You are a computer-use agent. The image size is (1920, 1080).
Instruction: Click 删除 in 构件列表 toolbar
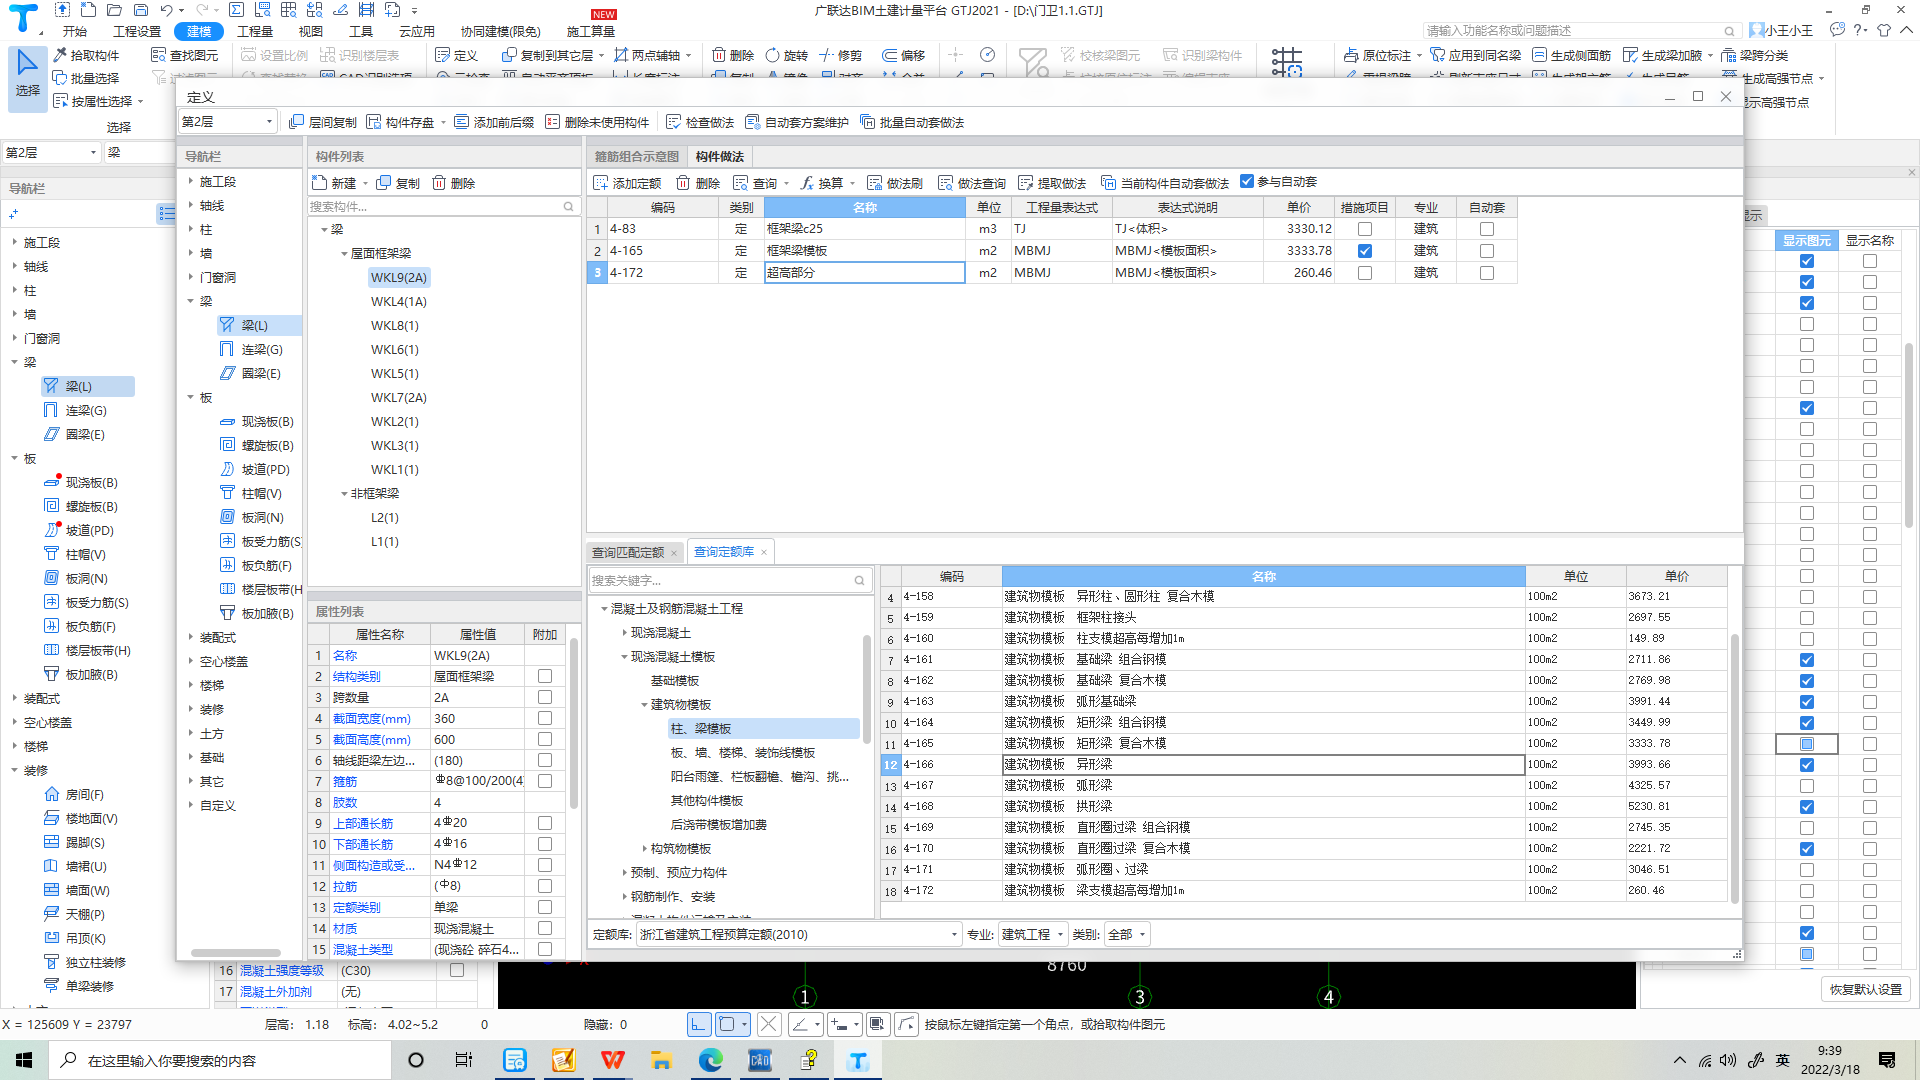(453, 183)
